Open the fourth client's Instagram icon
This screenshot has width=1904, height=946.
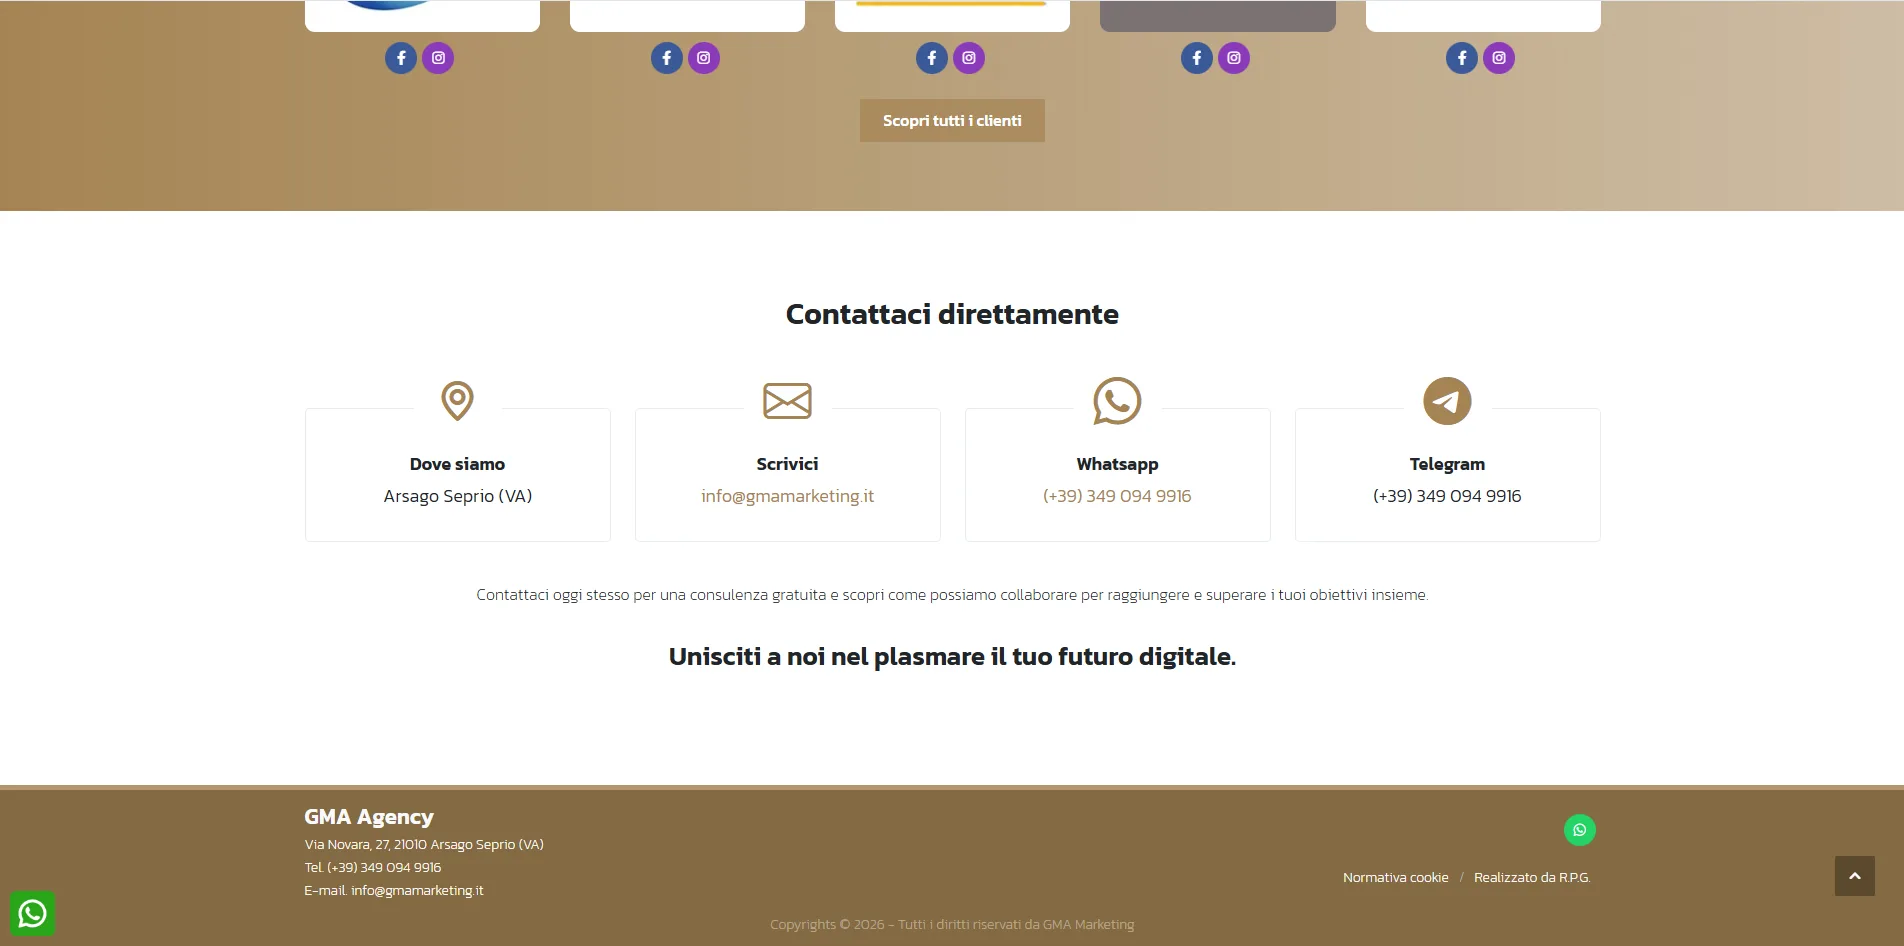click(x=1234, y=58)
